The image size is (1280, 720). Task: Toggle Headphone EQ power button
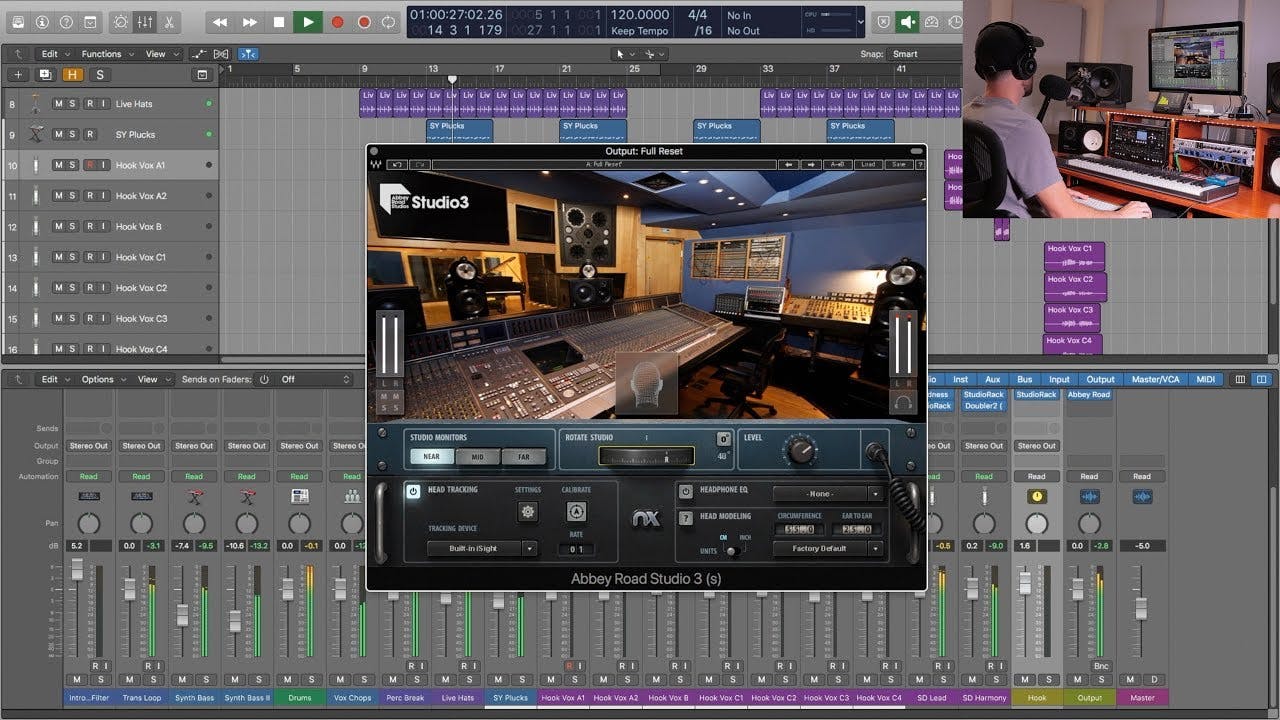click(685, 491)
